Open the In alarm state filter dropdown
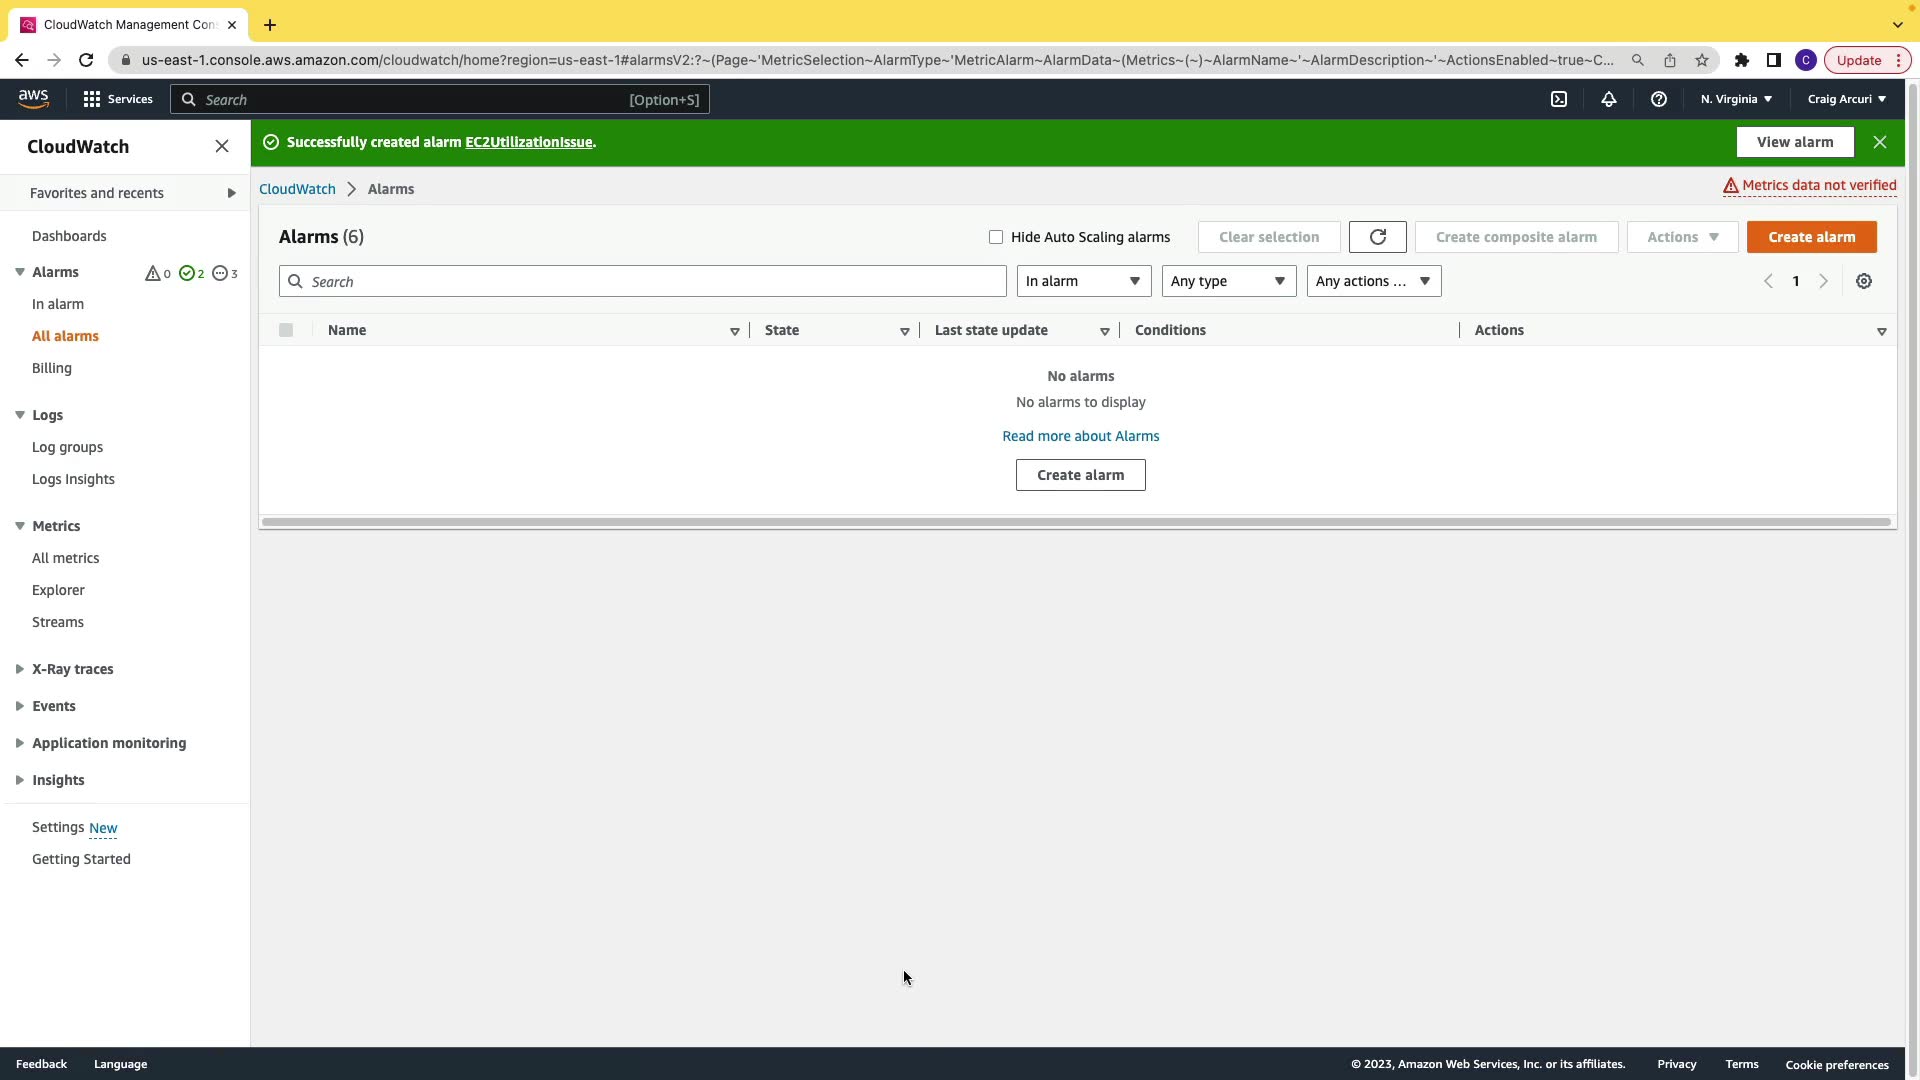This screenshot has height=1080, width=1920. (1083, 281)
